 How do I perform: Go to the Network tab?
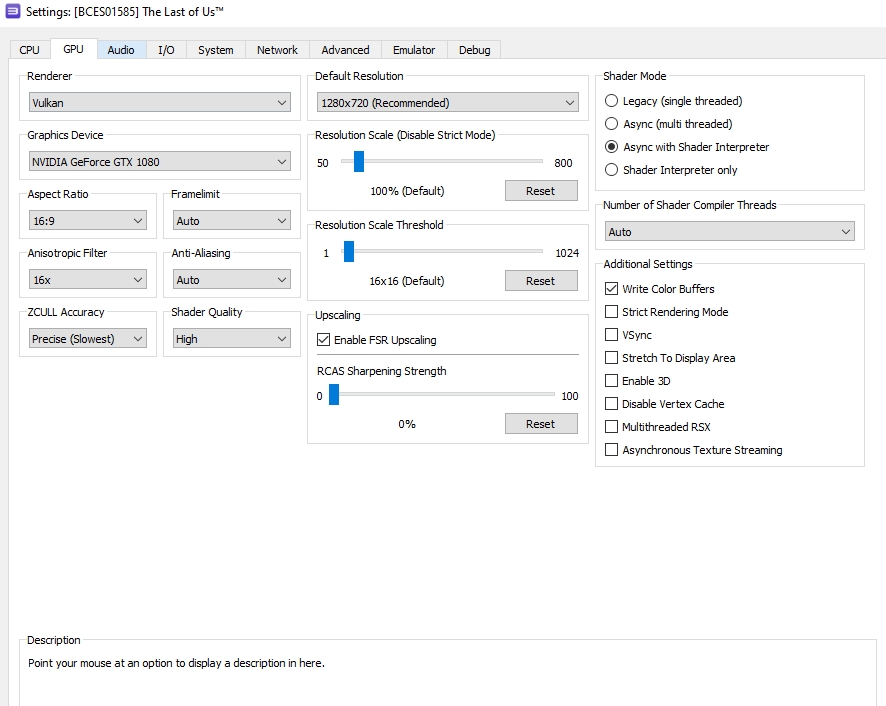(277, 50)
